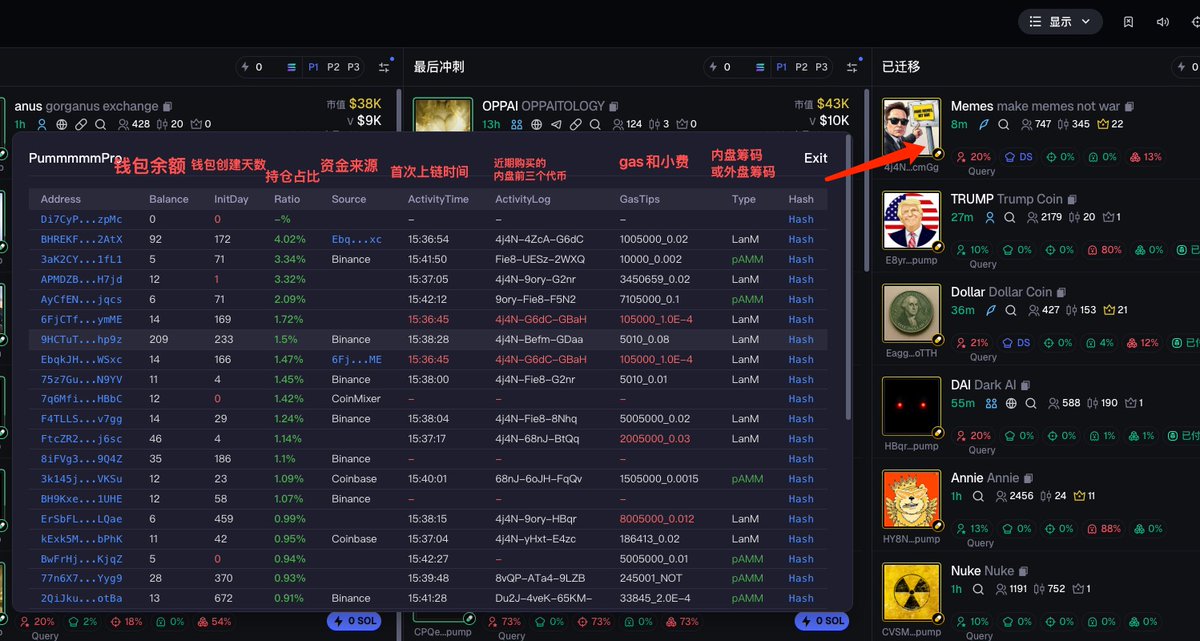Click Query under the TRUMP card
The height and width of the screenshot is (641, 1200).
point(982,264)
